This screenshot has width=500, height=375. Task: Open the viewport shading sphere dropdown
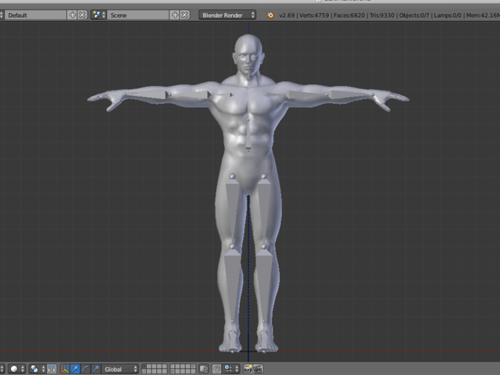16,369
